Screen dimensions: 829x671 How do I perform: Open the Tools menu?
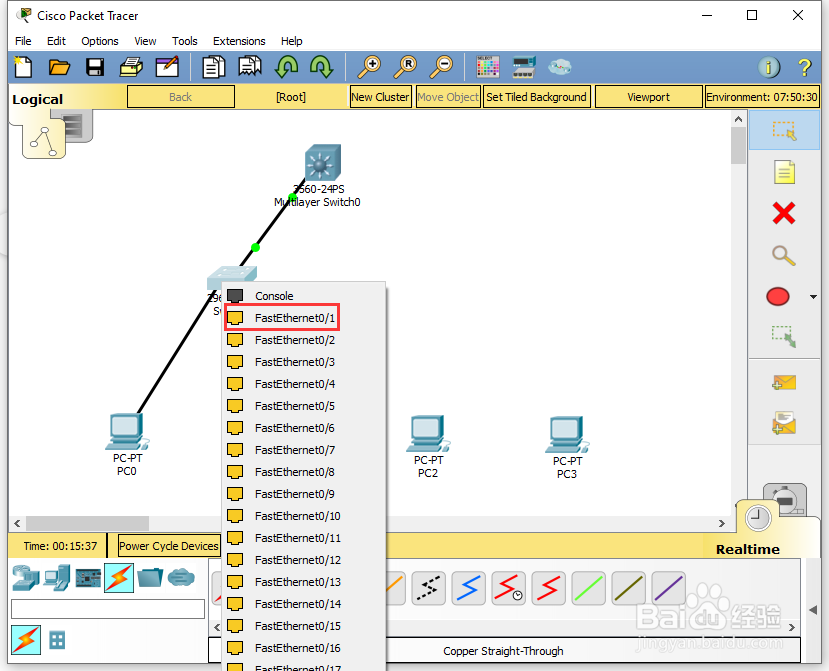(185, 41)
